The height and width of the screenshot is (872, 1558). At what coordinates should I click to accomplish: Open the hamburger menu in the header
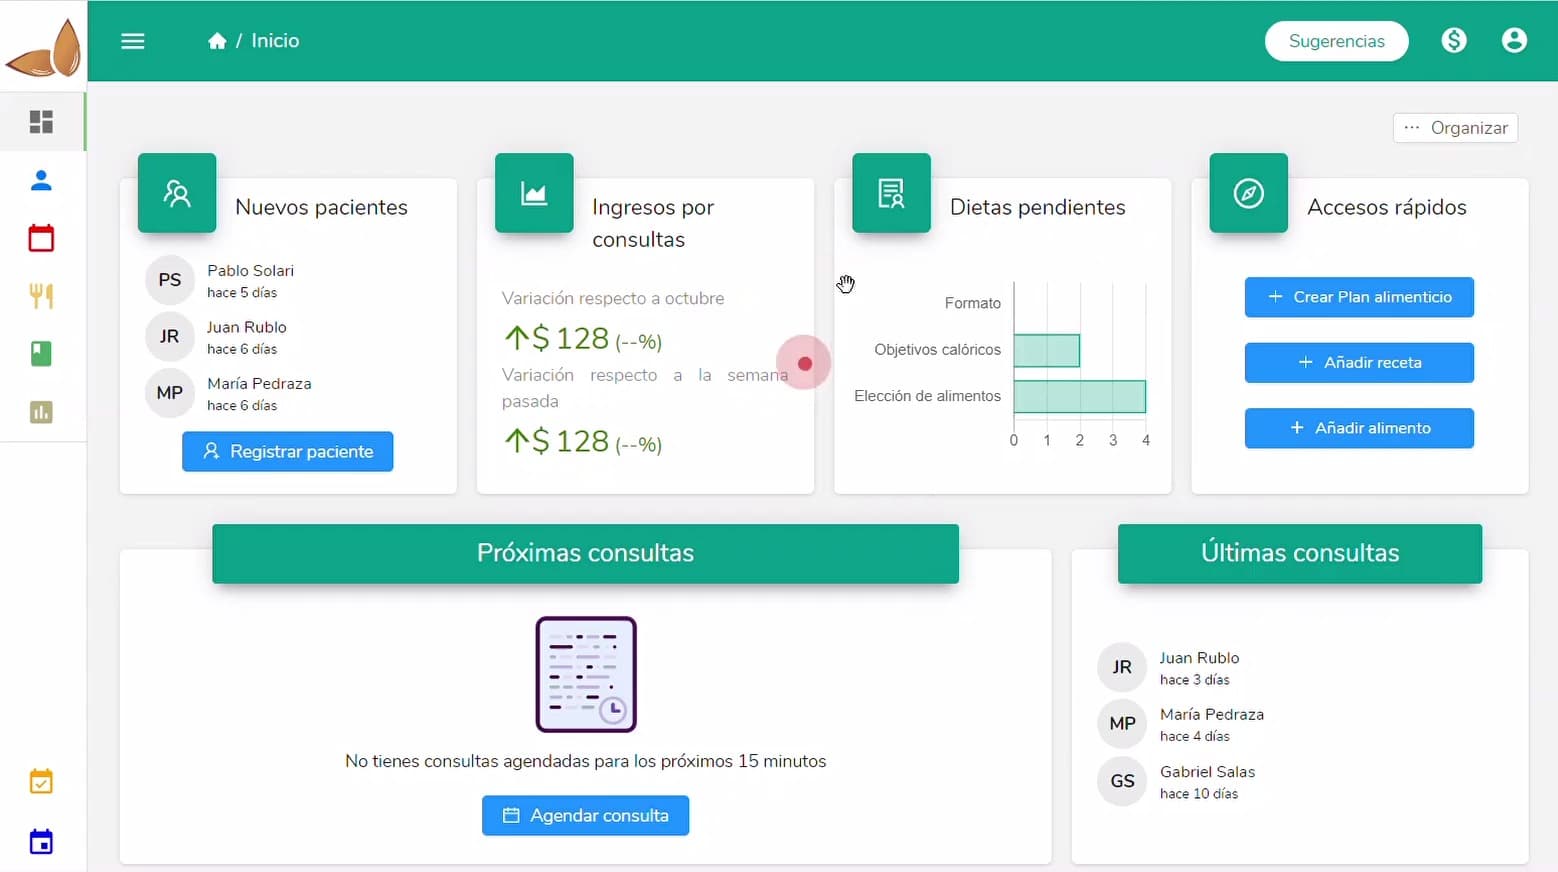pos(133,41)
